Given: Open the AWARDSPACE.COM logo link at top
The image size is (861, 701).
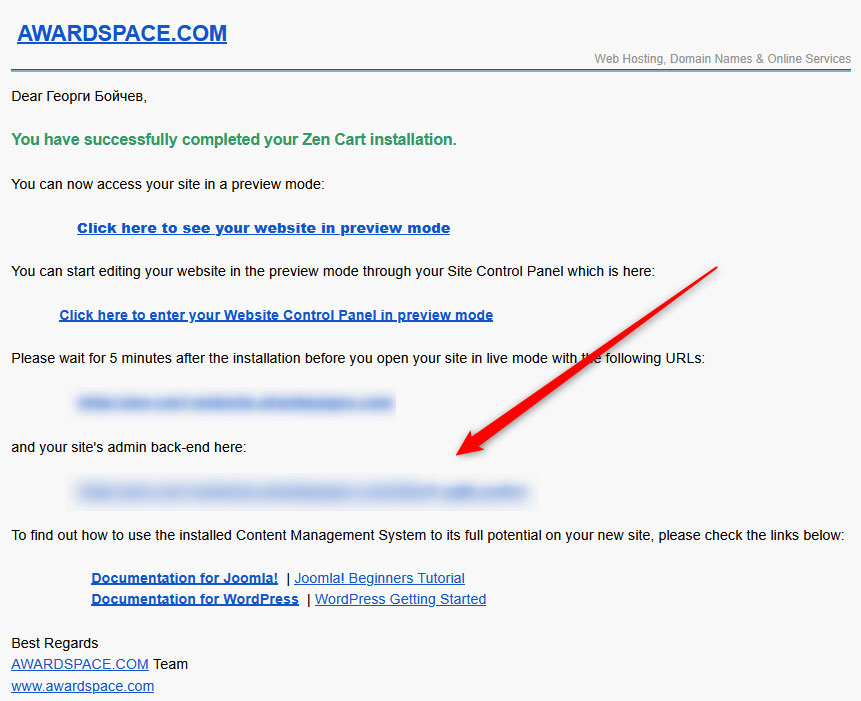Looking at the screenshot, I should [121, 33].
